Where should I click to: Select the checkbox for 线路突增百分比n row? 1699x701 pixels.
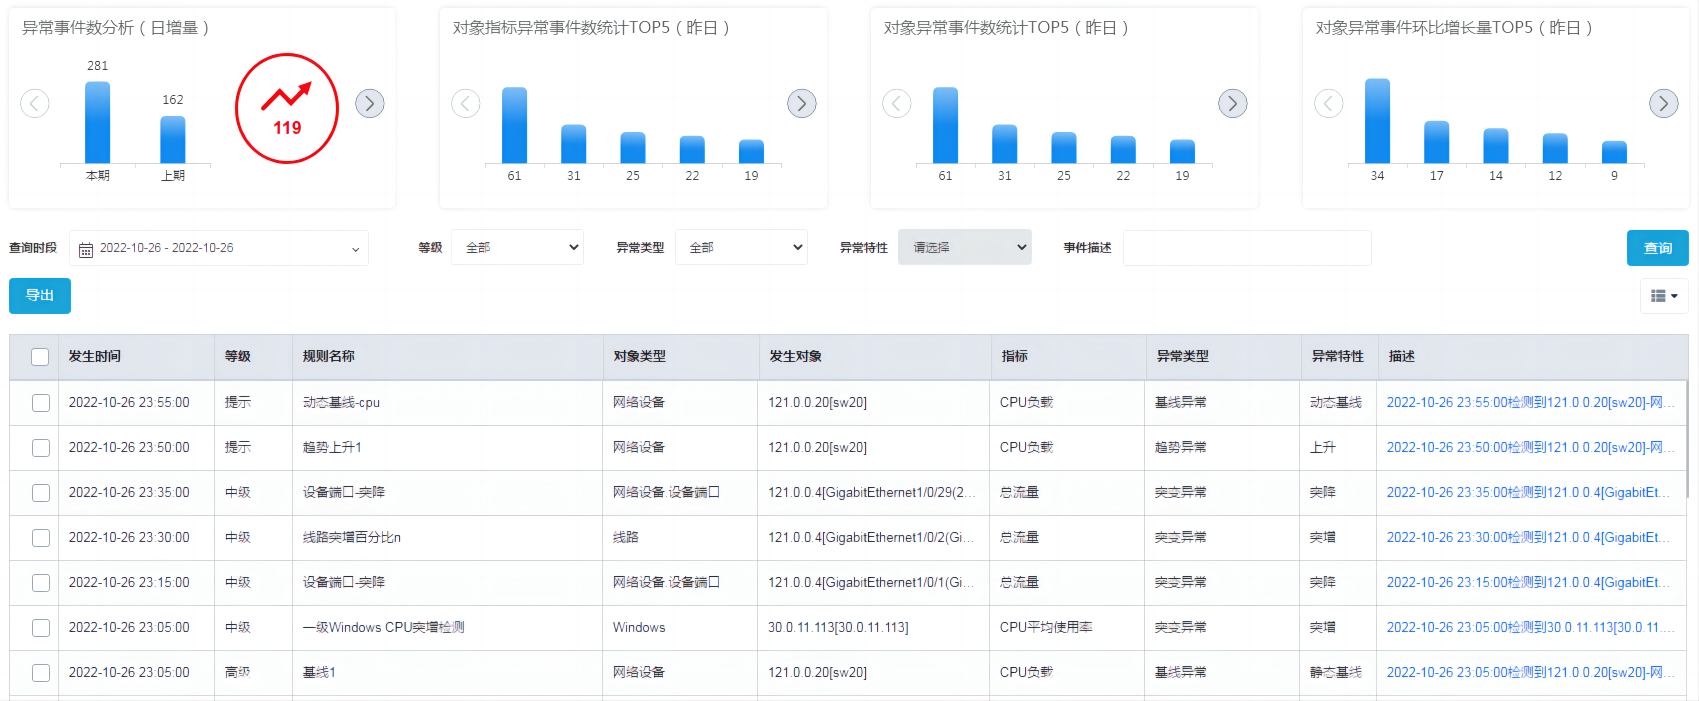[41, 538]
